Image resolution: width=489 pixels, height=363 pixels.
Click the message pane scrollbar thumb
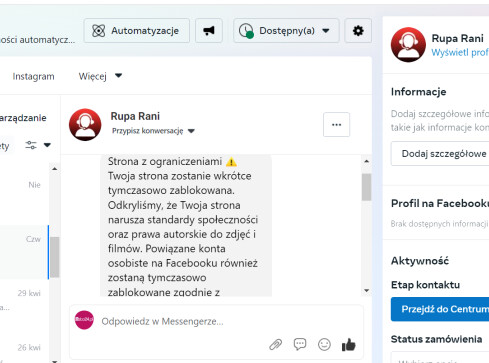coord(366,187)
